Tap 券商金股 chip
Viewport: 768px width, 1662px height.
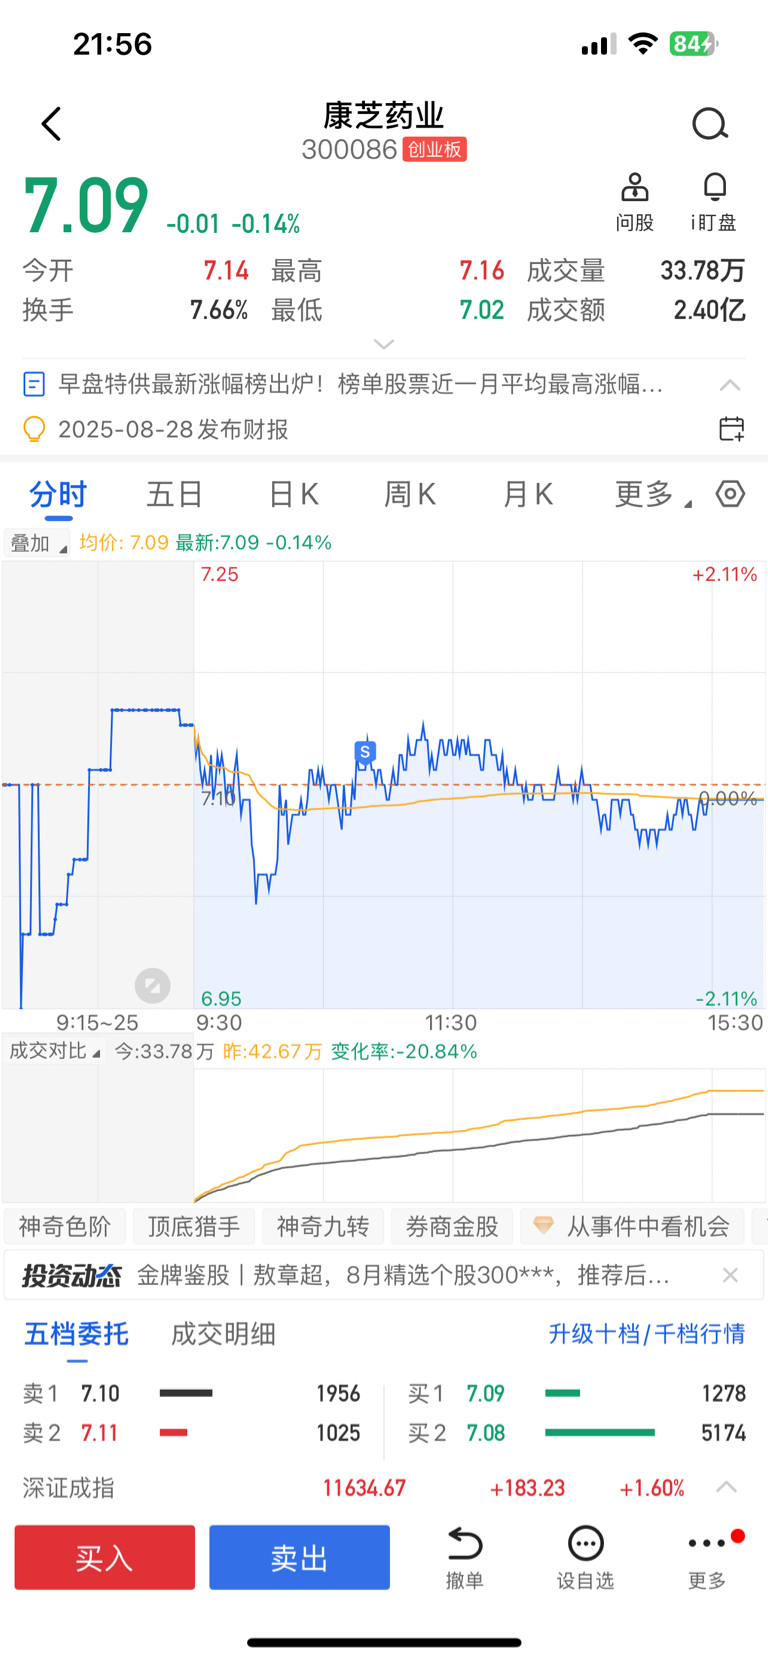(x=452, y=1226)
